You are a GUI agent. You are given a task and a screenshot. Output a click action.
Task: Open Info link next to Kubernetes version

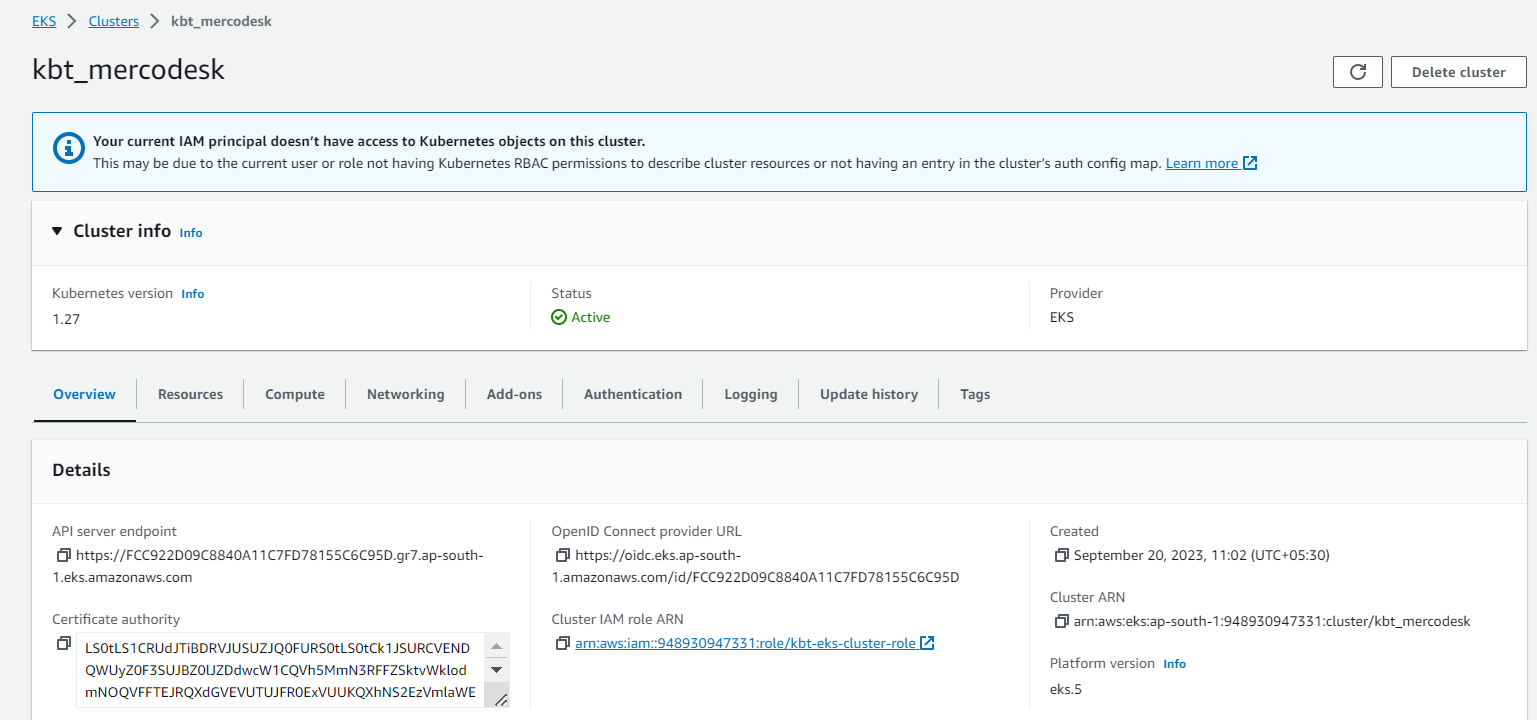pos(193,294)
